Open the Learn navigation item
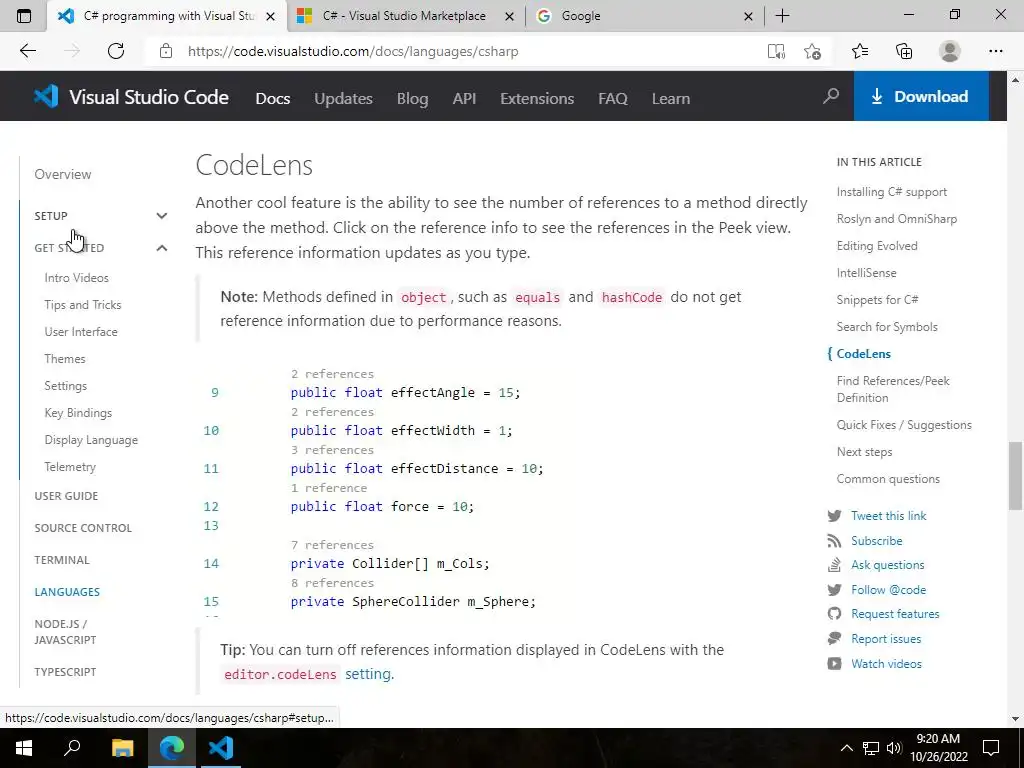This screenshot has width=1024, height=768. 671,99
